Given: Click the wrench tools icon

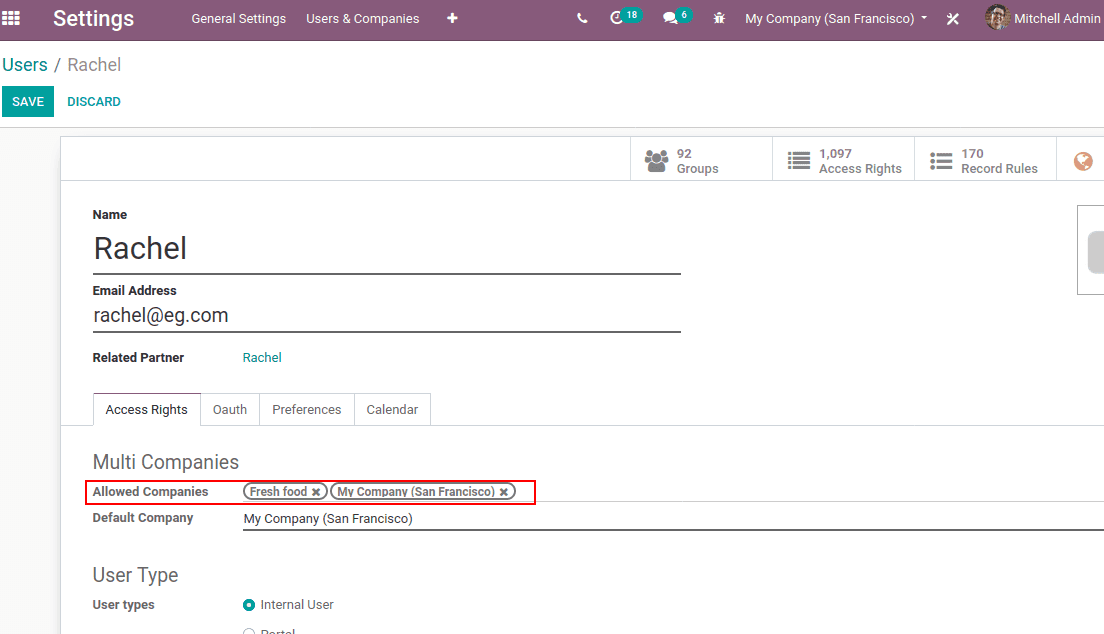Looking at the screenshot, I should [953, 18].
